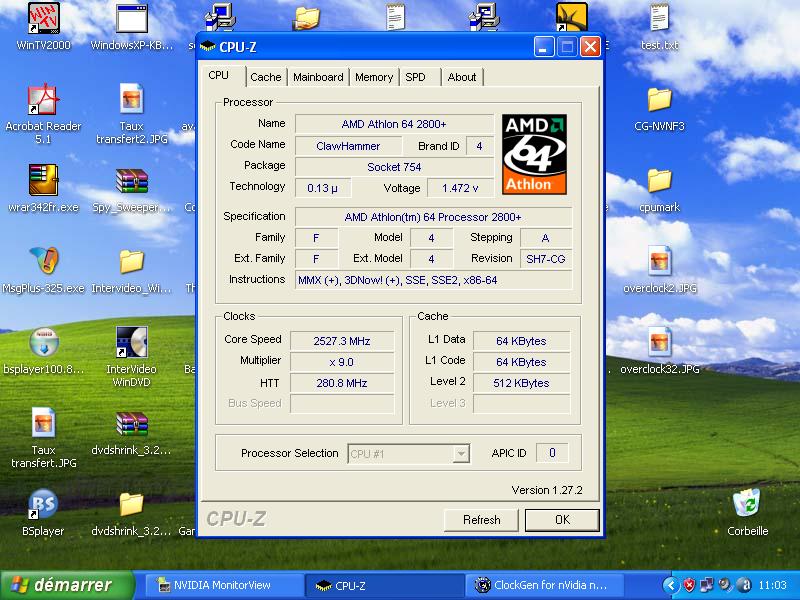Switch to the About tab
800x600 pixels.
tap(462, 77)
